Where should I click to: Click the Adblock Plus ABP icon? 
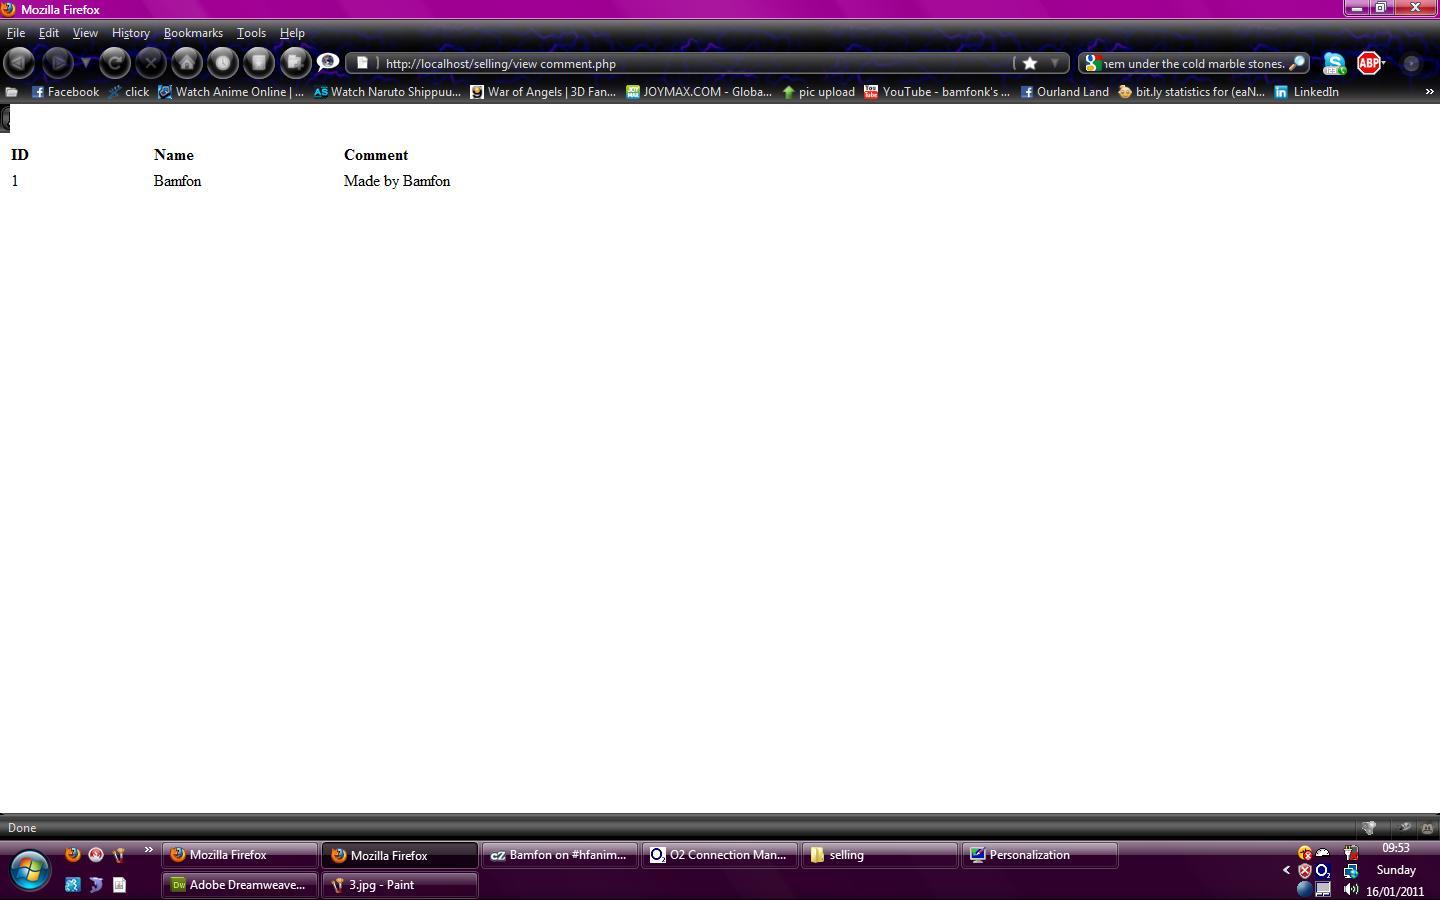point(1369,63)
